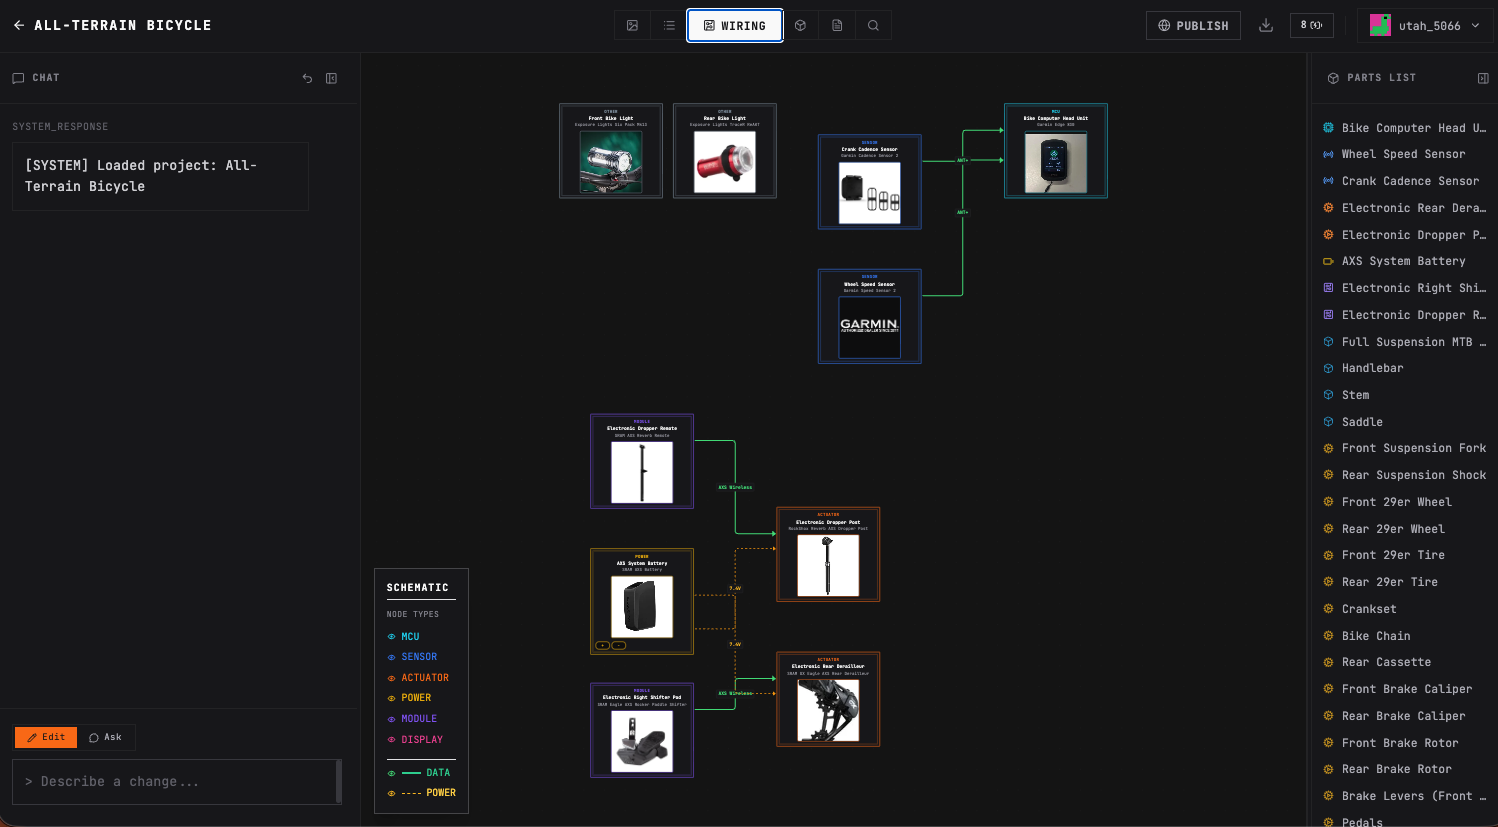
Task: Select the Wiring tab
Action: click(x=735, y=26)
